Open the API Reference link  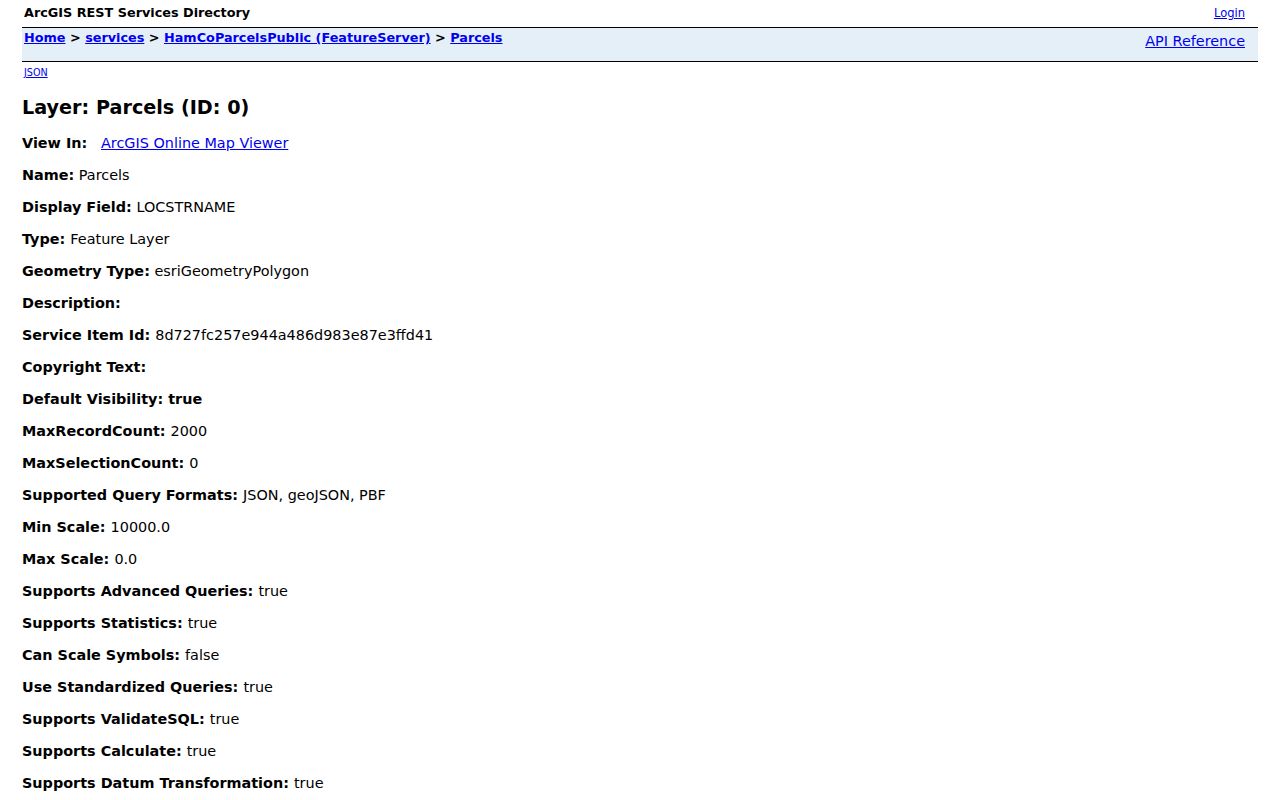point(1195,41)
